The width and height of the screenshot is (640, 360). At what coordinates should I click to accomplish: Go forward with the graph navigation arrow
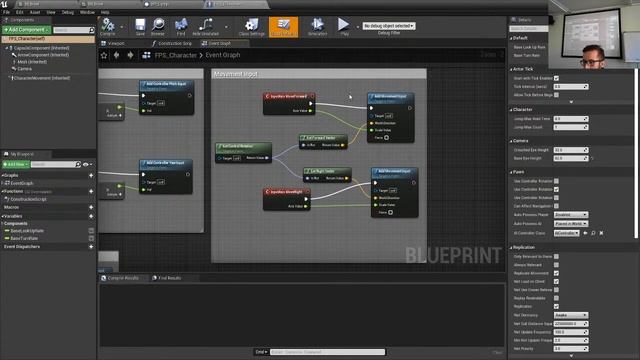point(130,55)
